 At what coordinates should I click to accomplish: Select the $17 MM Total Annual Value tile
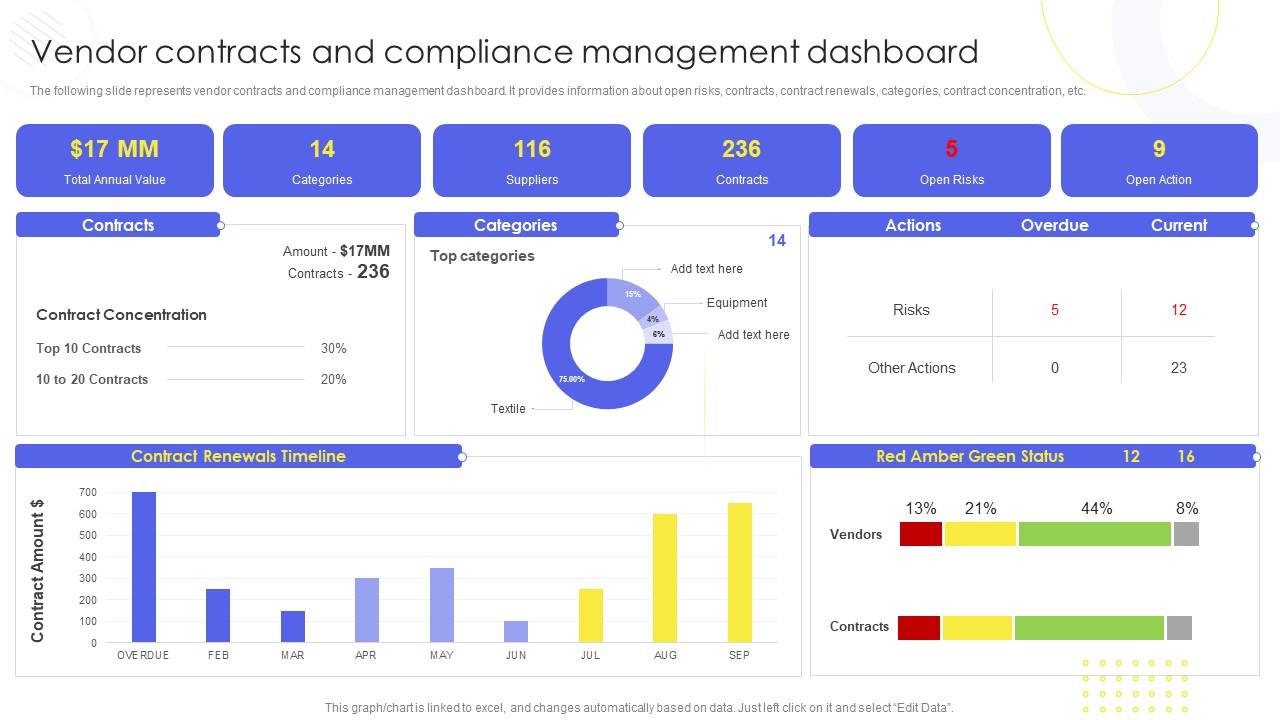click(114, 160)
